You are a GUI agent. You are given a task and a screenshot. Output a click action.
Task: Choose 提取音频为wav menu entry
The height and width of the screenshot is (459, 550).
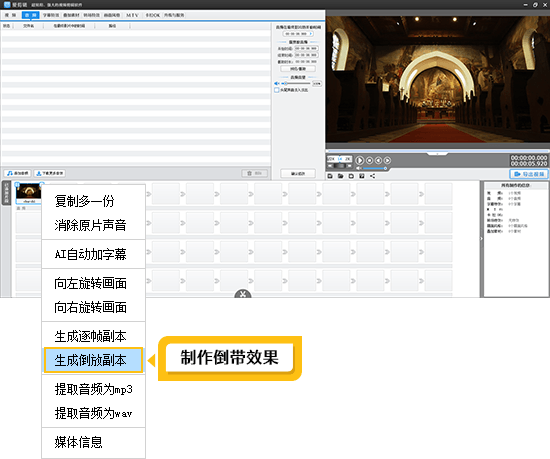pos(93,413)
